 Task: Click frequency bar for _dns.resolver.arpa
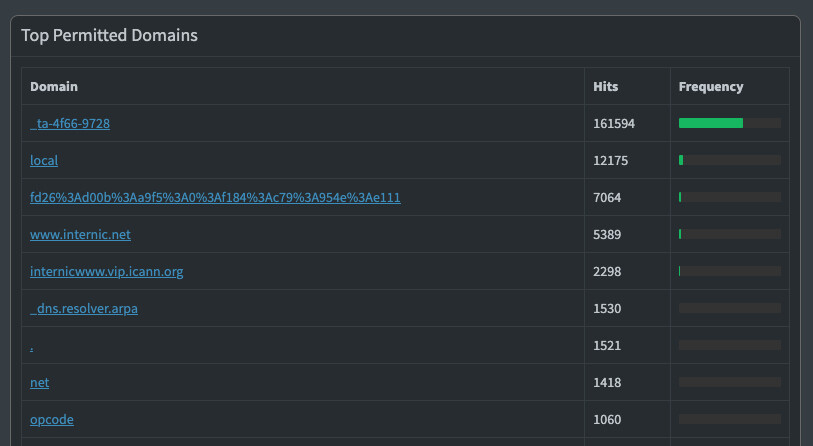point(730,308)
